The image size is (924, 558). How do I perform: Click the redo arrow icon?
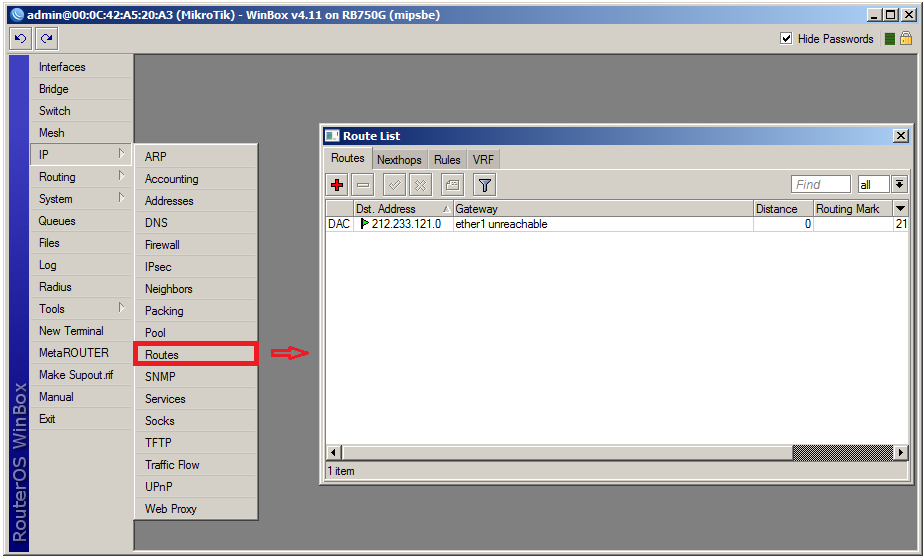46,38
